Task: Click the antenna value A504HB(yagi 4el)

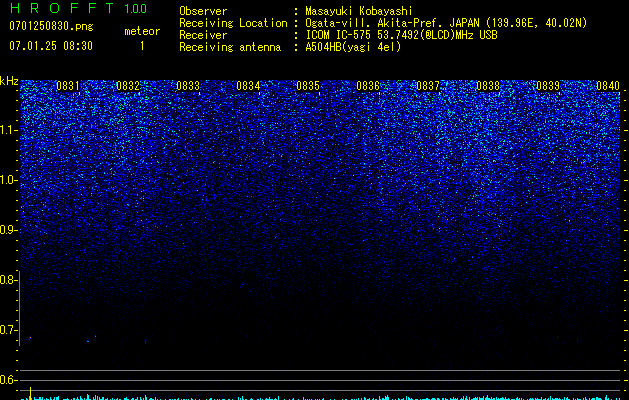Action: click(x=353, y=47)
